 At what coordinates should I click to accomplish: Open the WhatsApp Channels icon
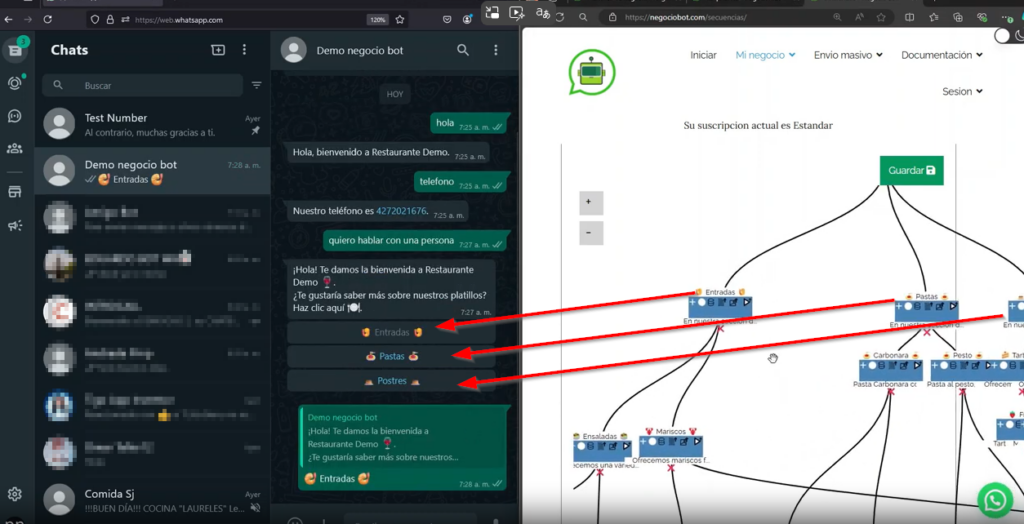14,116
